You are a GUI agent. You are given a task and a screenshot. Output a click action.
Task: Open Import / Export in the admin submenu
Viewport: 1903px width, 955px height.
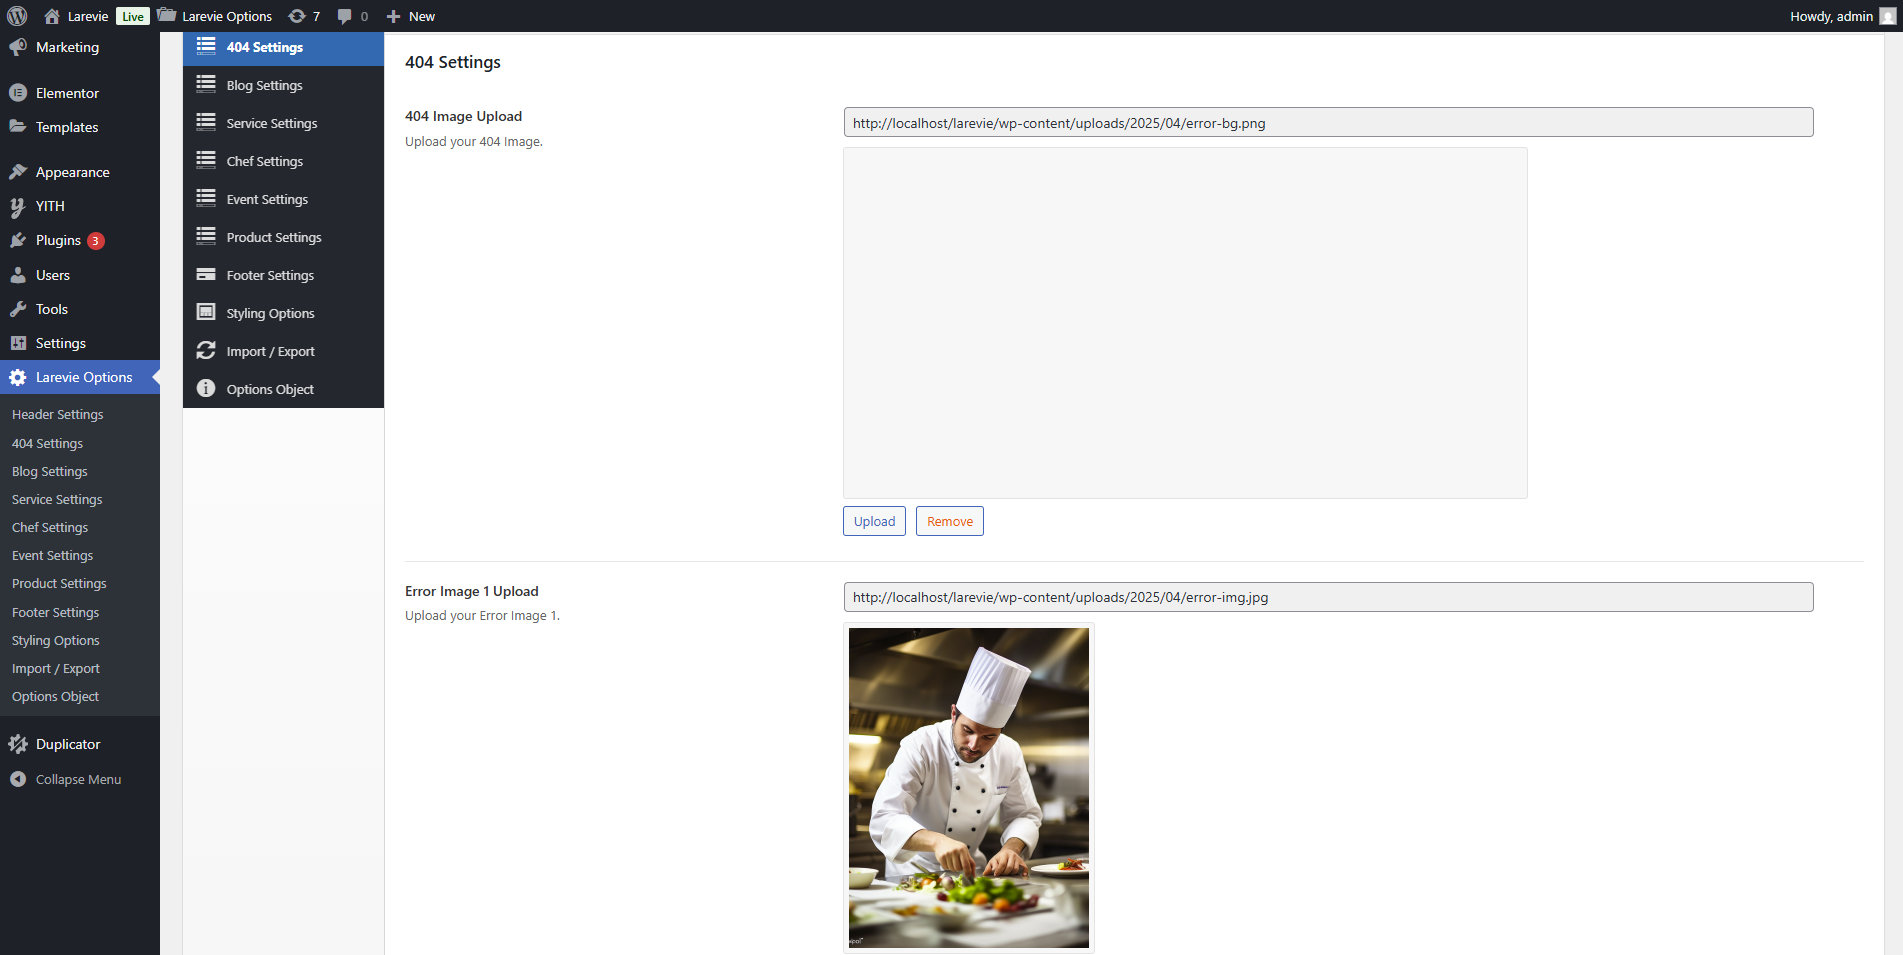click(56, 668)
